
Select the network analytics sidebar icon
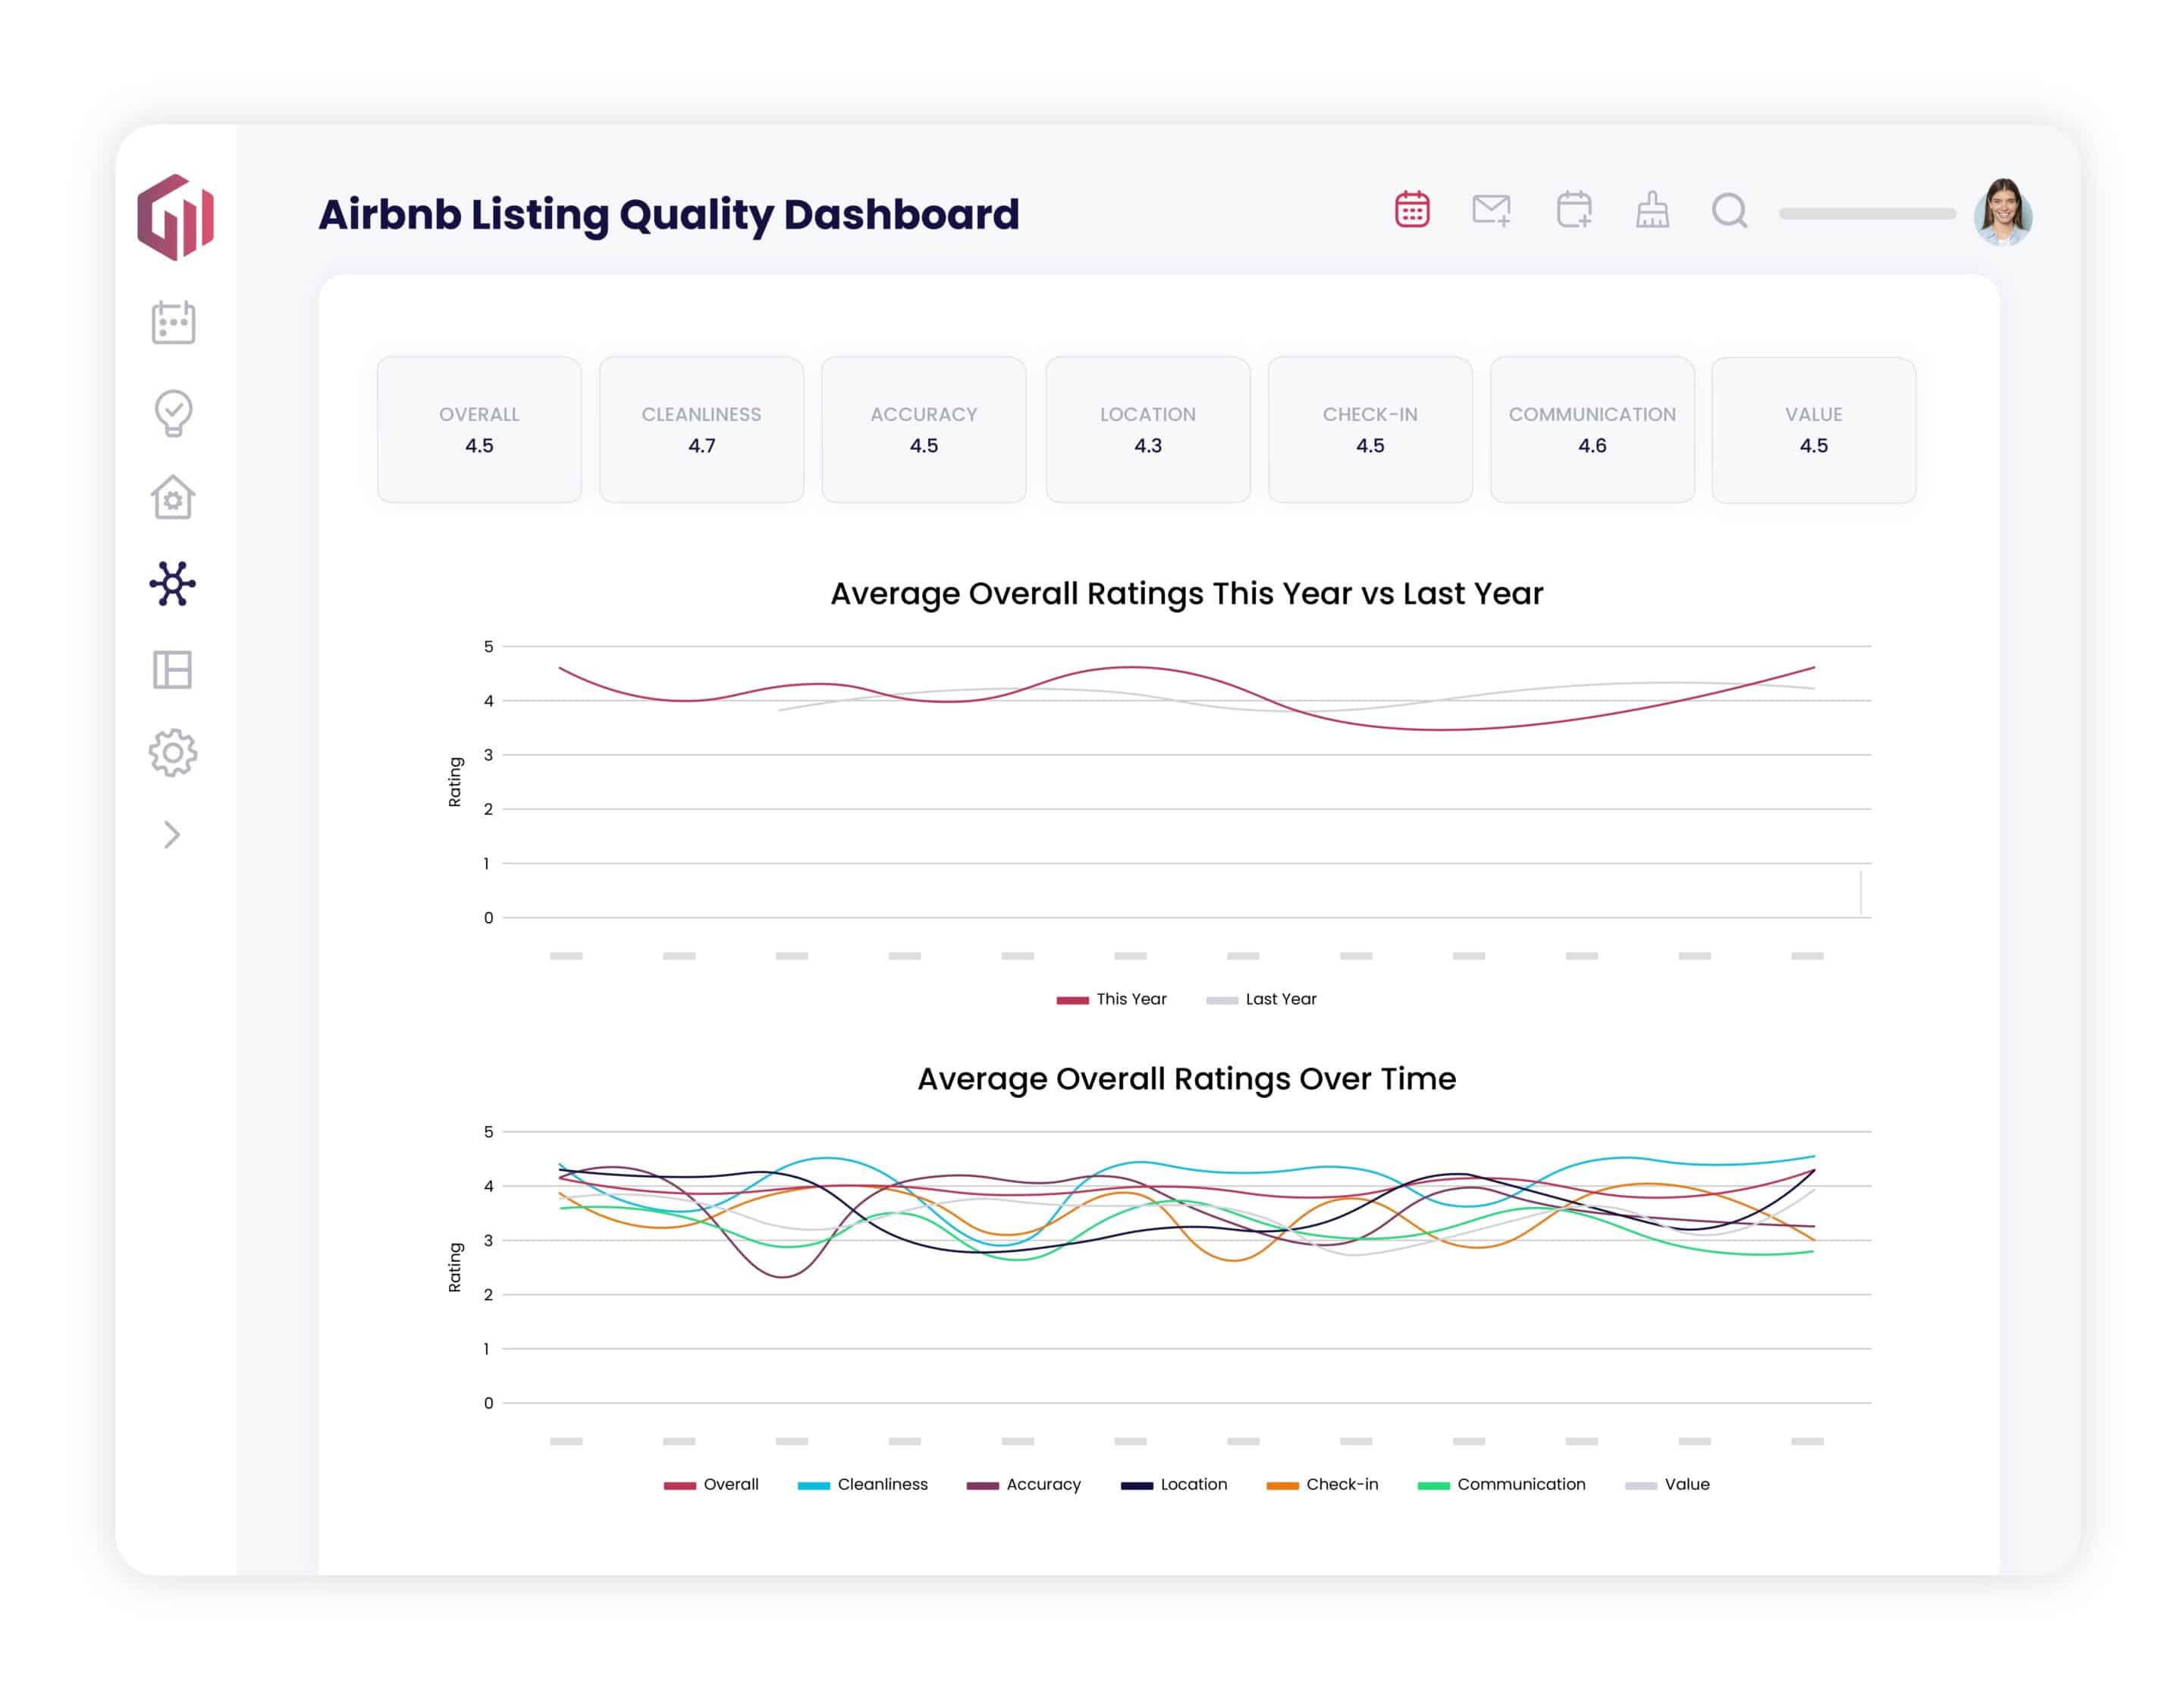click(x=173, y=583)
